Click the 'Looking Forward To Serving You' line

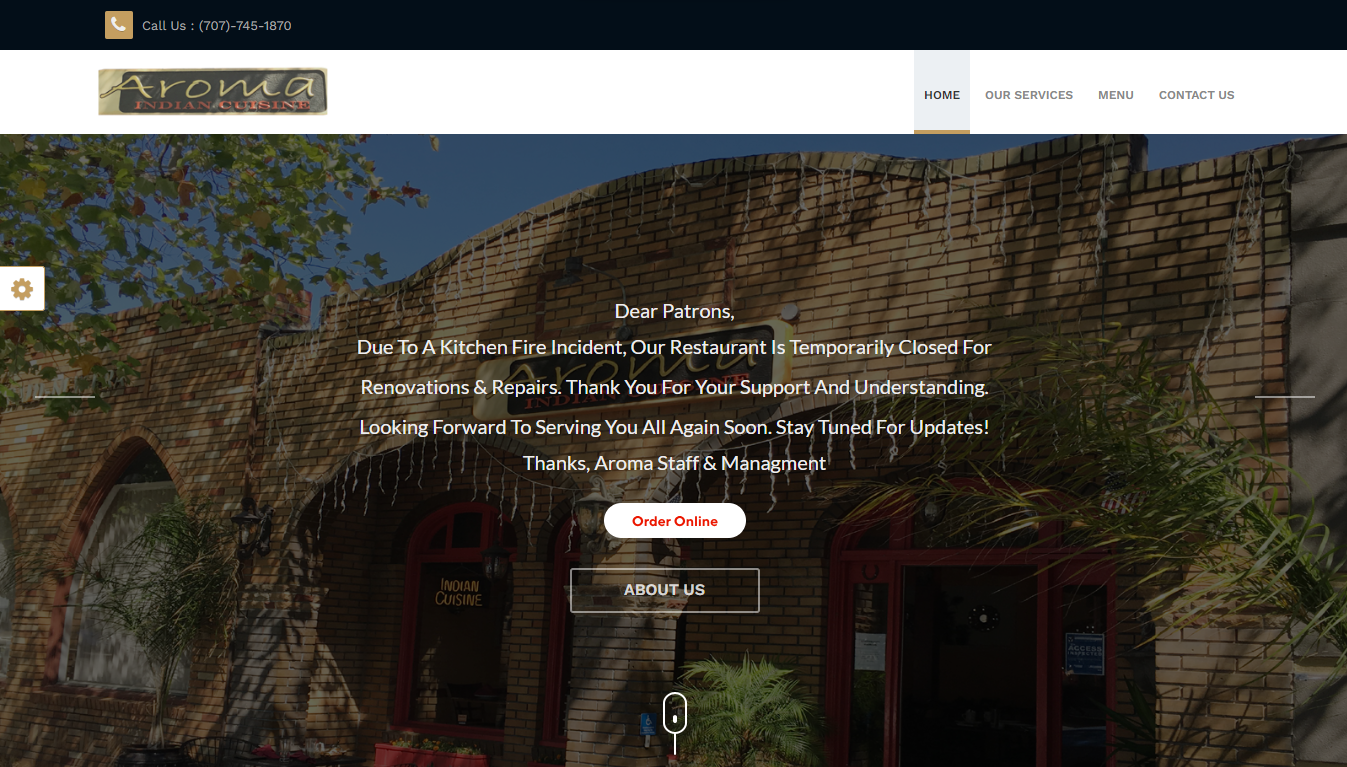(x=674, y=427)
